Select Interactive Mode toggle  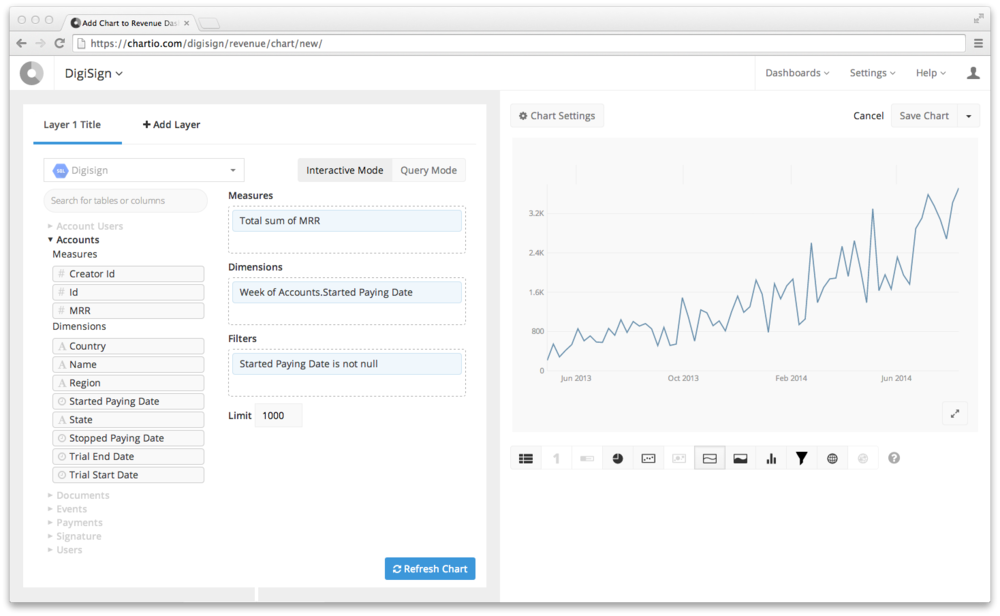pos(344,170)
